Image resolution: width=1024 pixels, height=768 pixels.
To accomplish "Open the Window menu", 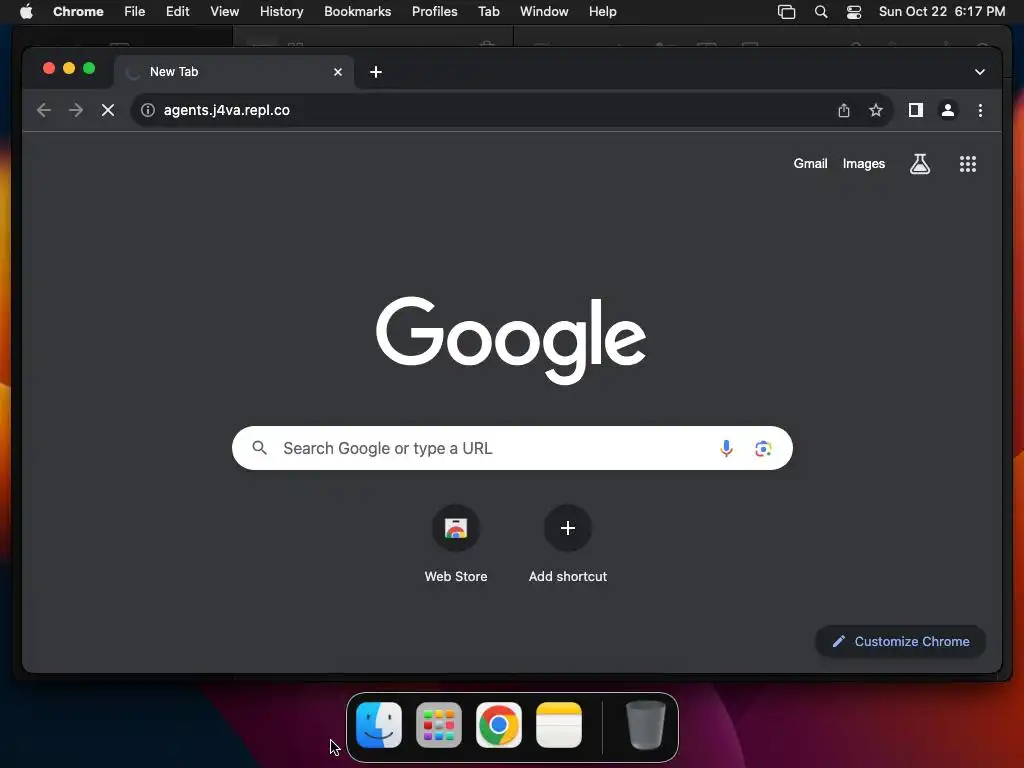I will point(544,12).
